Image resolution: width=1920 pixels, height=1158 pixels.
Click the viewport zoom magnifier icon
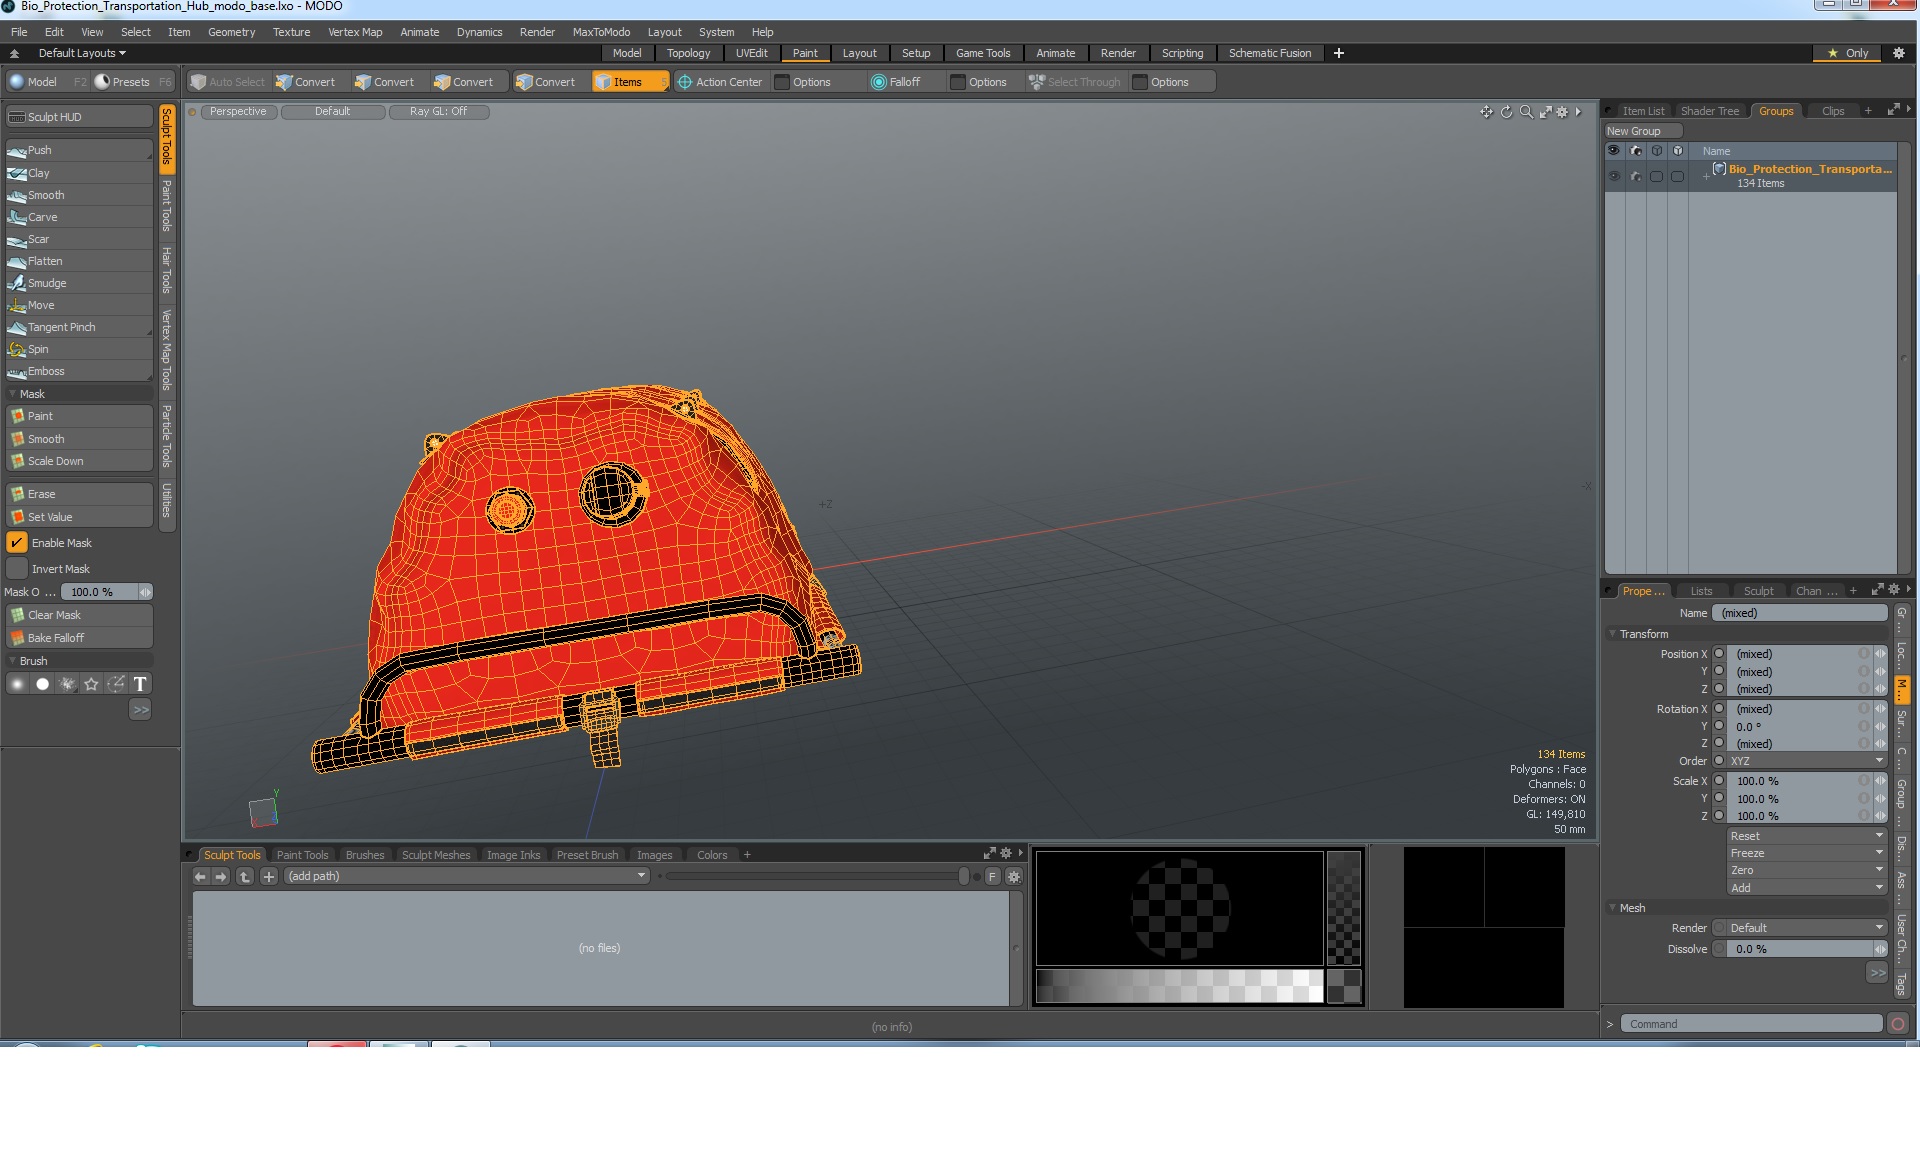[1526, 112]
